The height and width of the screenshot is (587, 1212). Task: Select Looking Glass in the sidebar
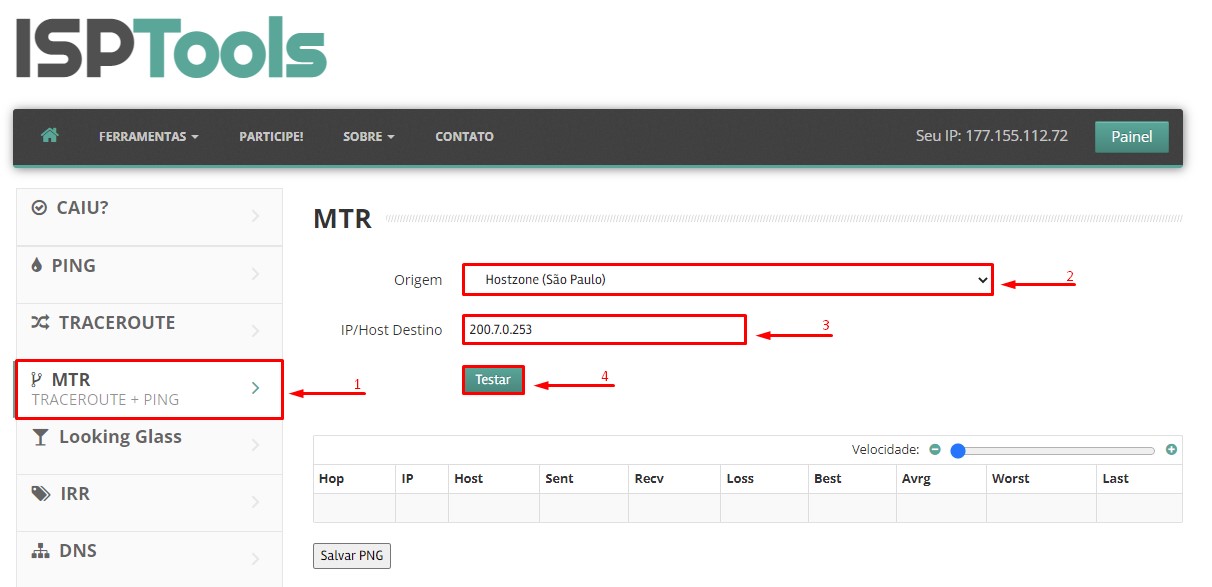coord(150,445)
